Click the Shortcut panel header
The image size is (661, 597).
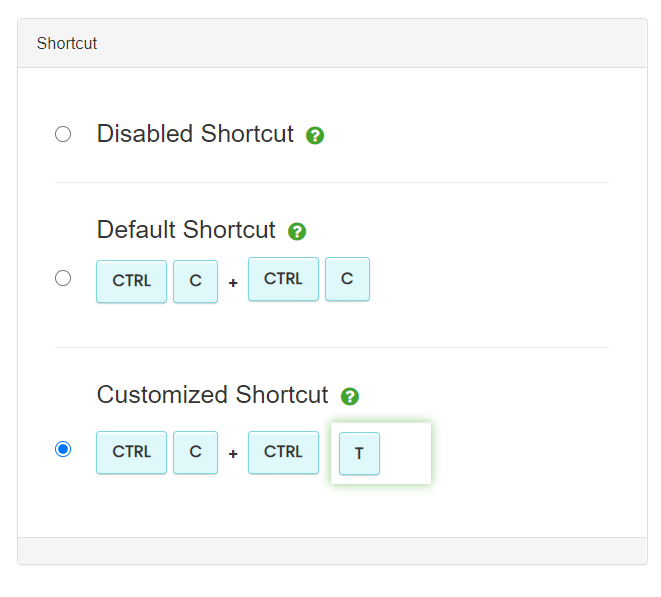[332, 43]
